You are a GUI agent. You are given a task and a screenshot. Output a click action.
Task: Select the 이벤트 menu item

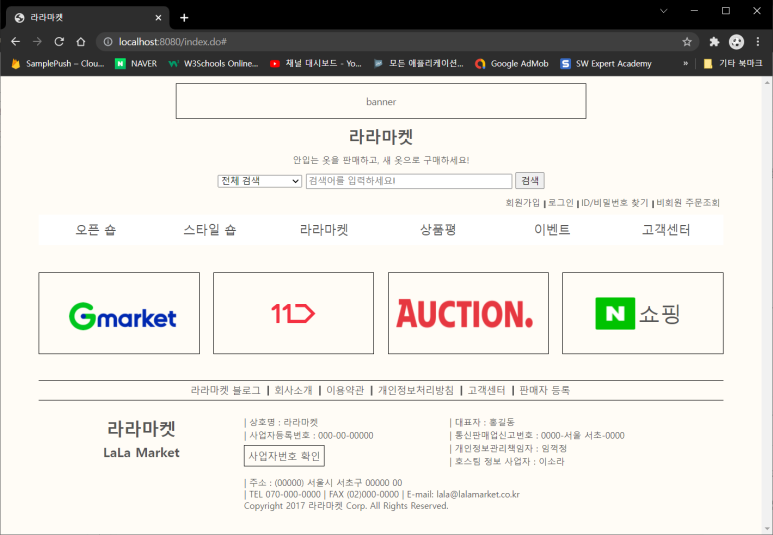tap(552, 230)
